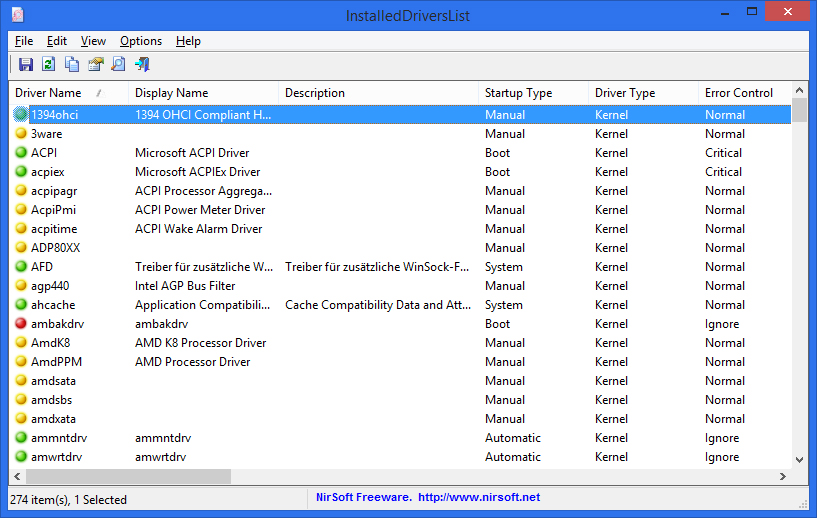This screenshot has width=817, height=518.
Task: Click the vertical scrollbar up arrow
Action: (x=799, y=90)
